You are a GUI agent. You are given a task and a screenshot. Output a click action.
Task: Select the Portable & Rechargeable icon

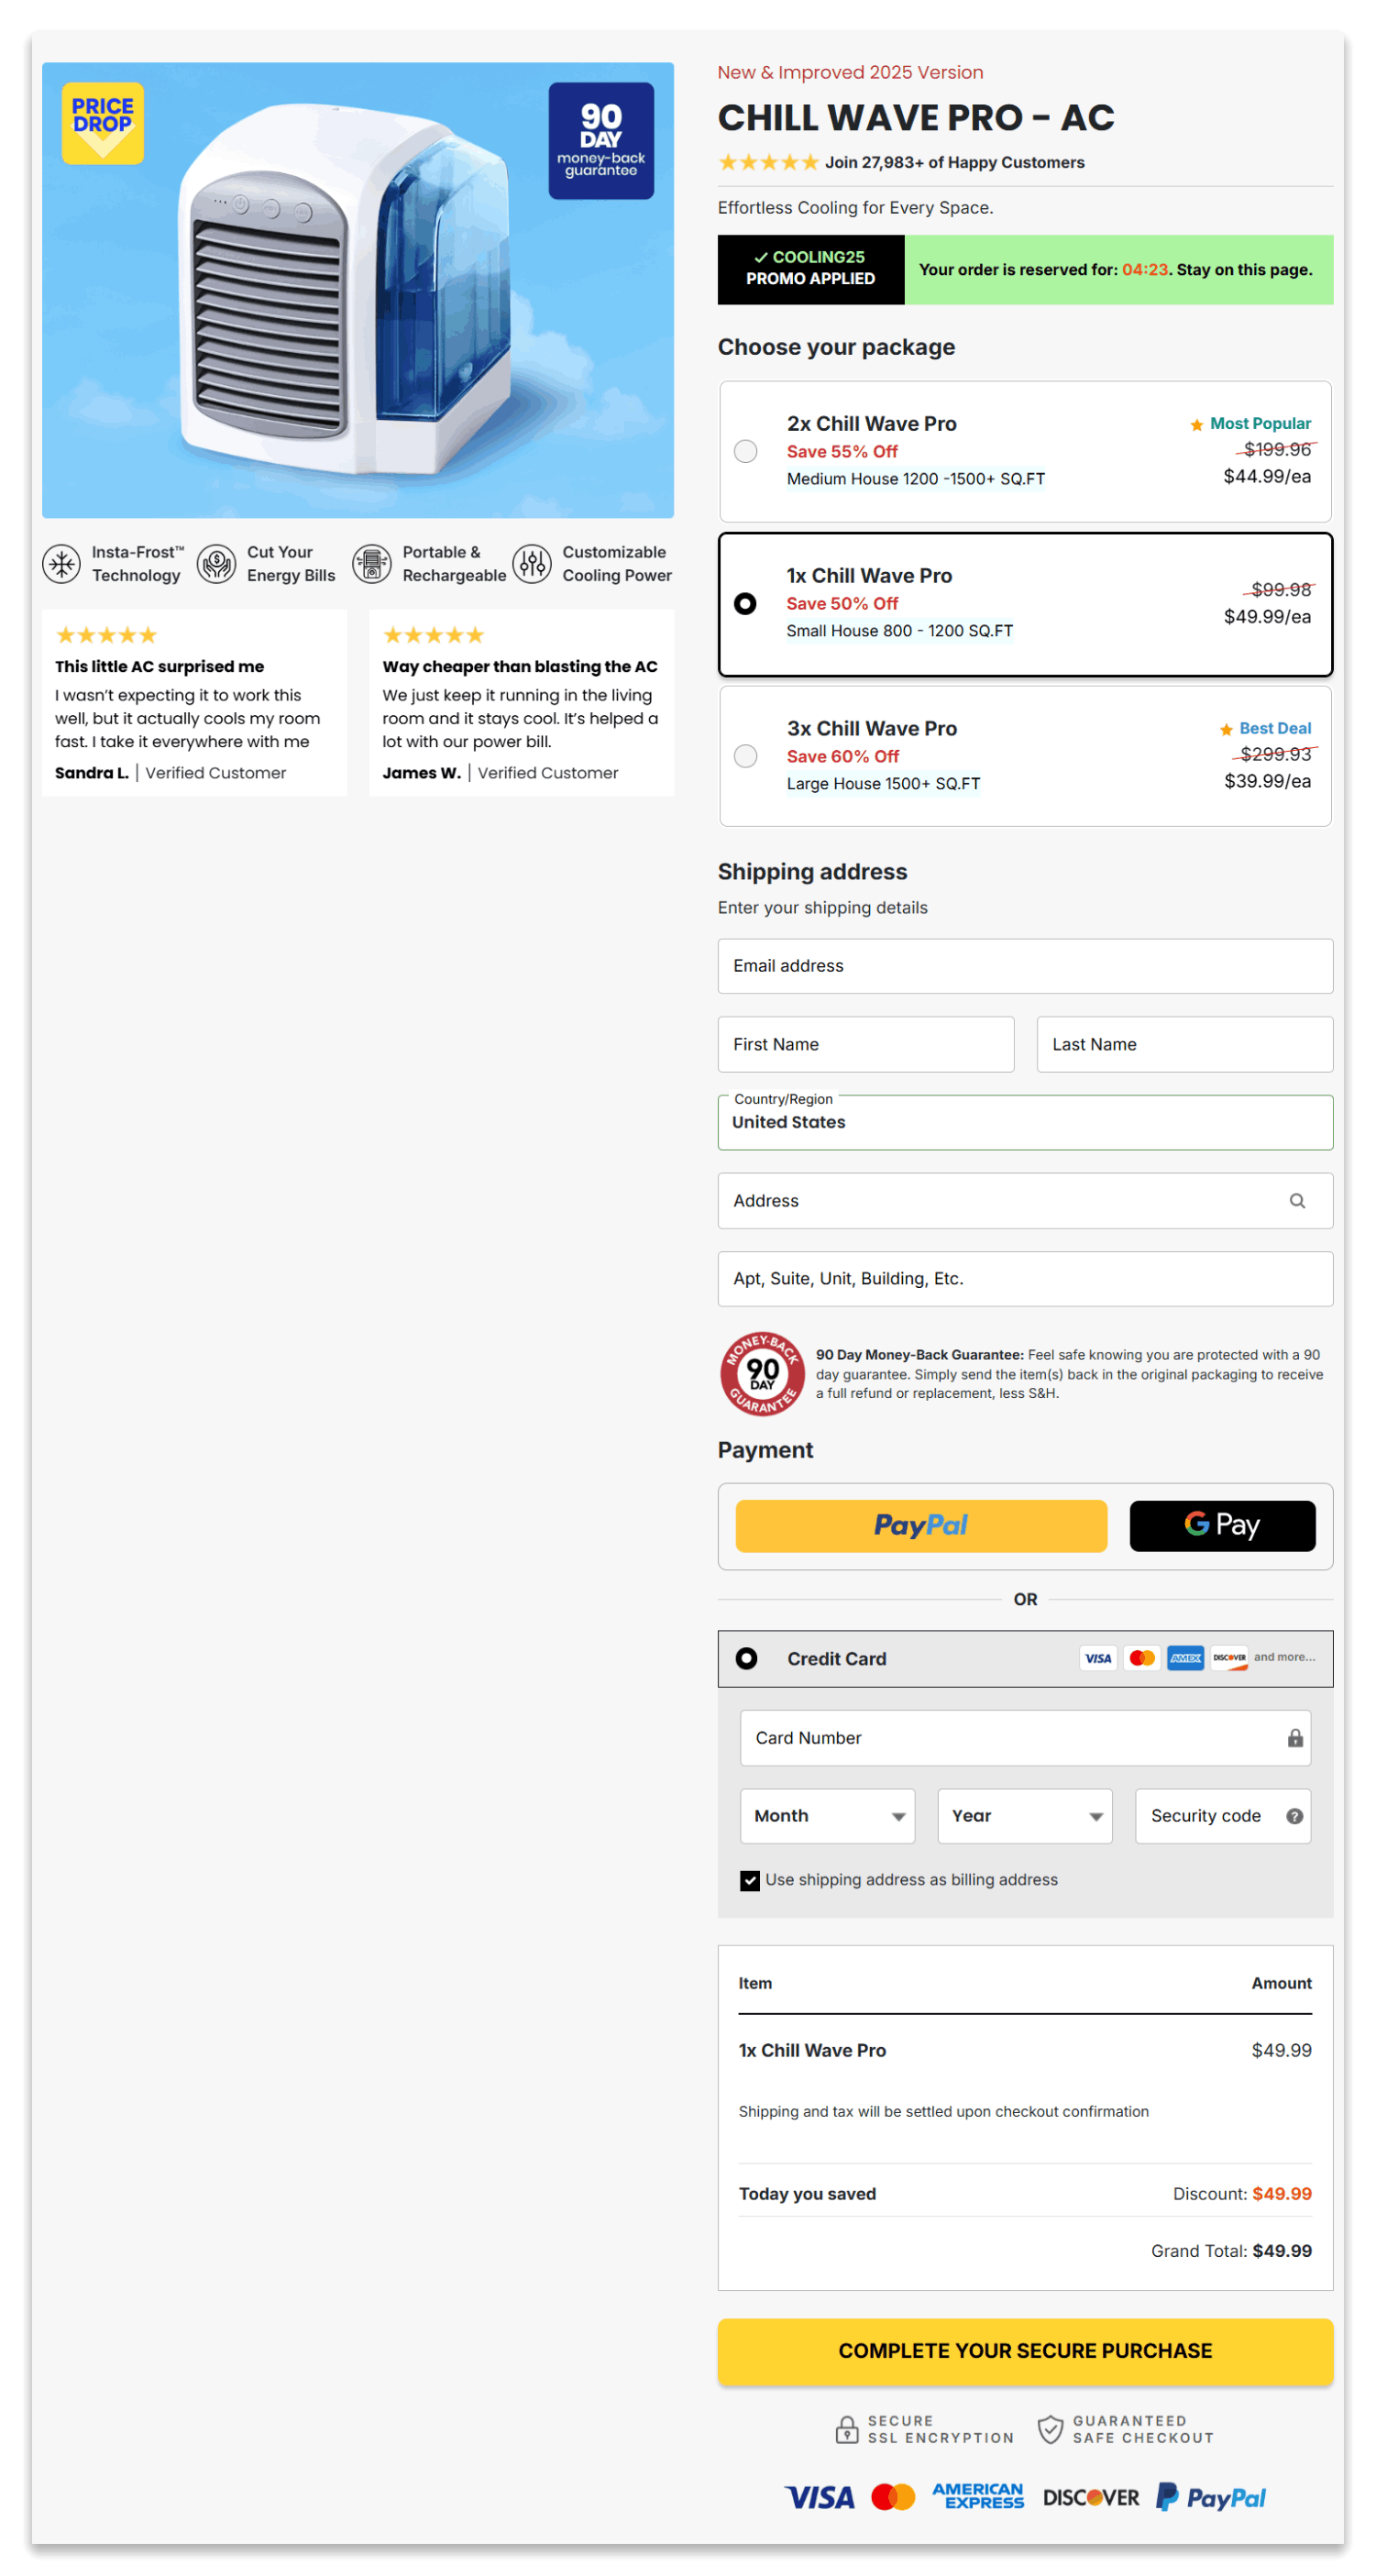click(373, 563)
